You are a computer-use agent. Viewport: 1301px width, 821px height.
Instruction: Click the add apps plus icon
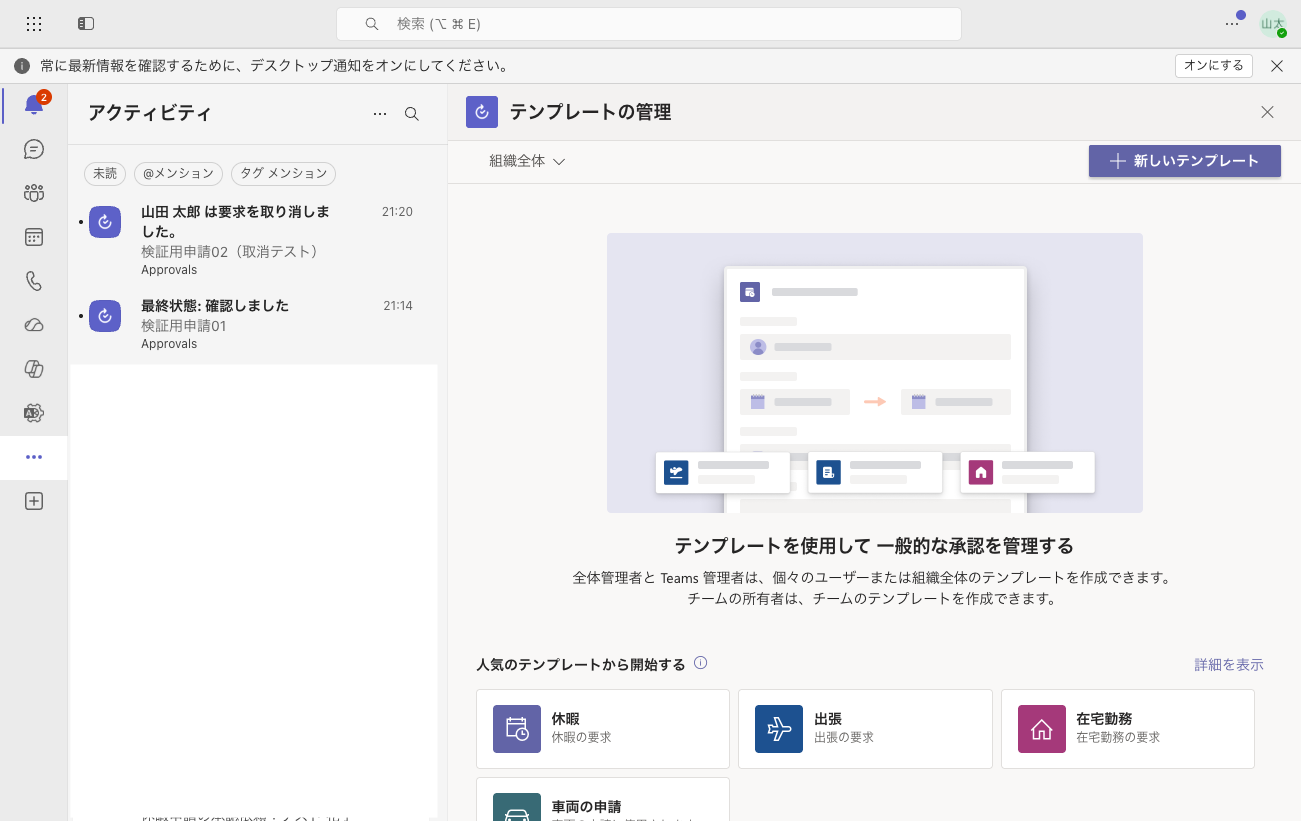tap(34, 501)
